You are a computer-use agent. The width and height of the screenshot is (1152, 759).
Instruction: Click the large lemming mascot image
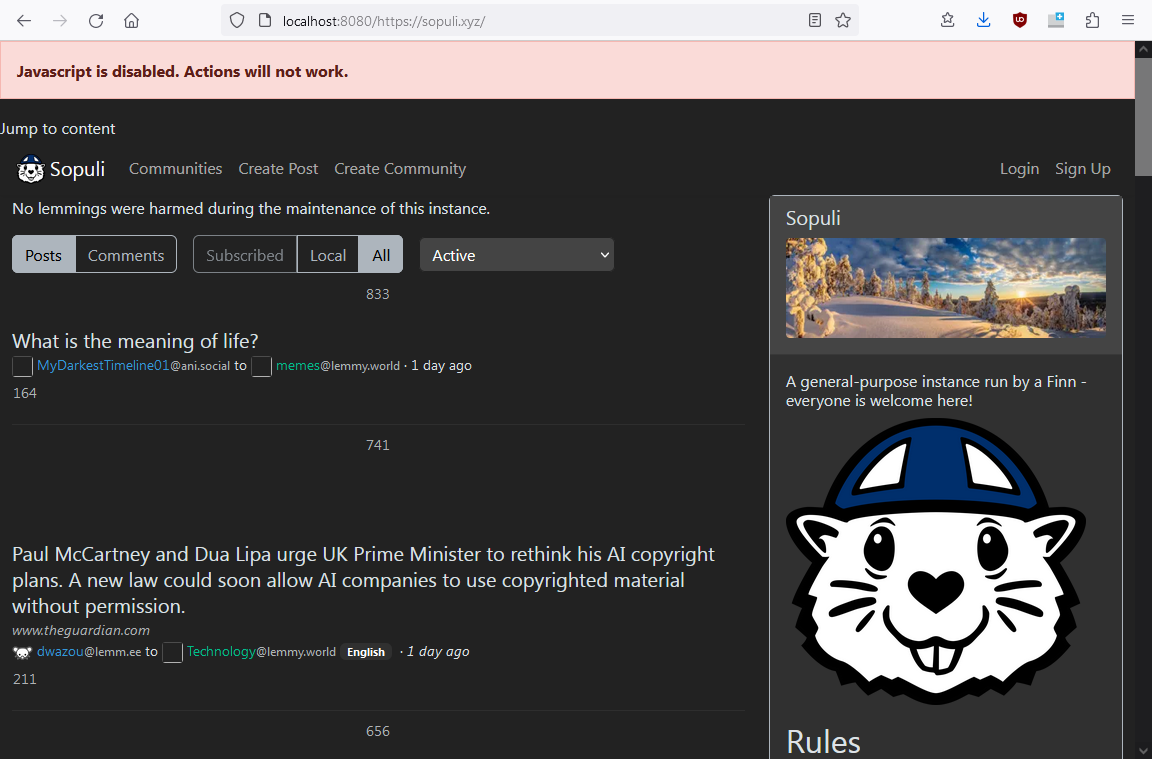tap(935, 561)
